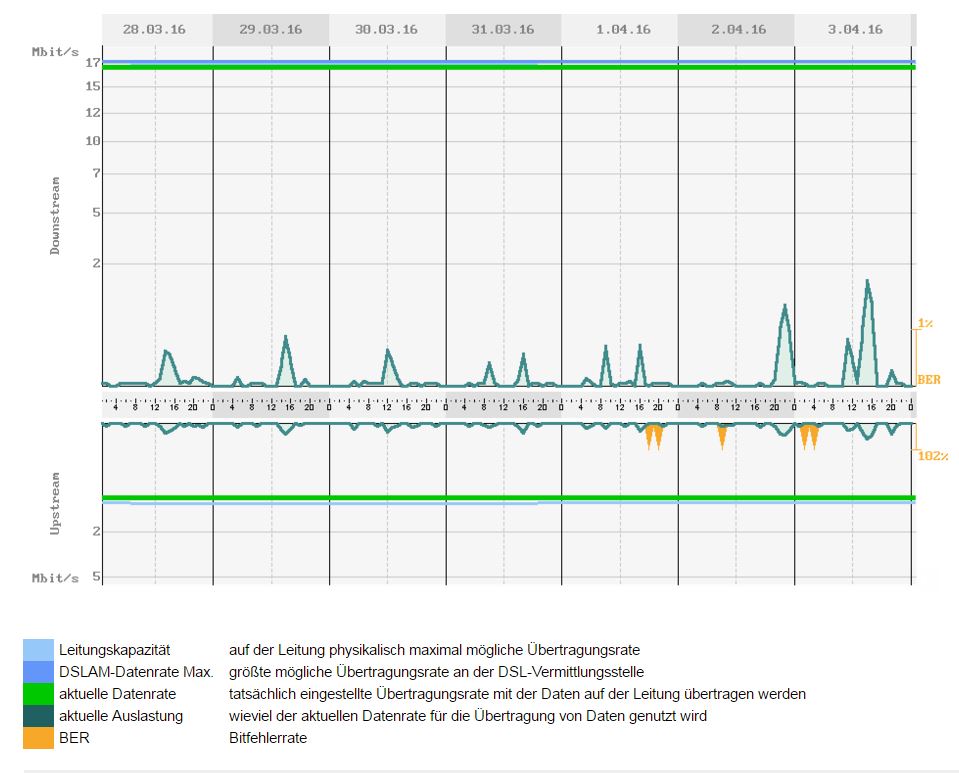Click the orange BER legend swatch

click(38, 738)
